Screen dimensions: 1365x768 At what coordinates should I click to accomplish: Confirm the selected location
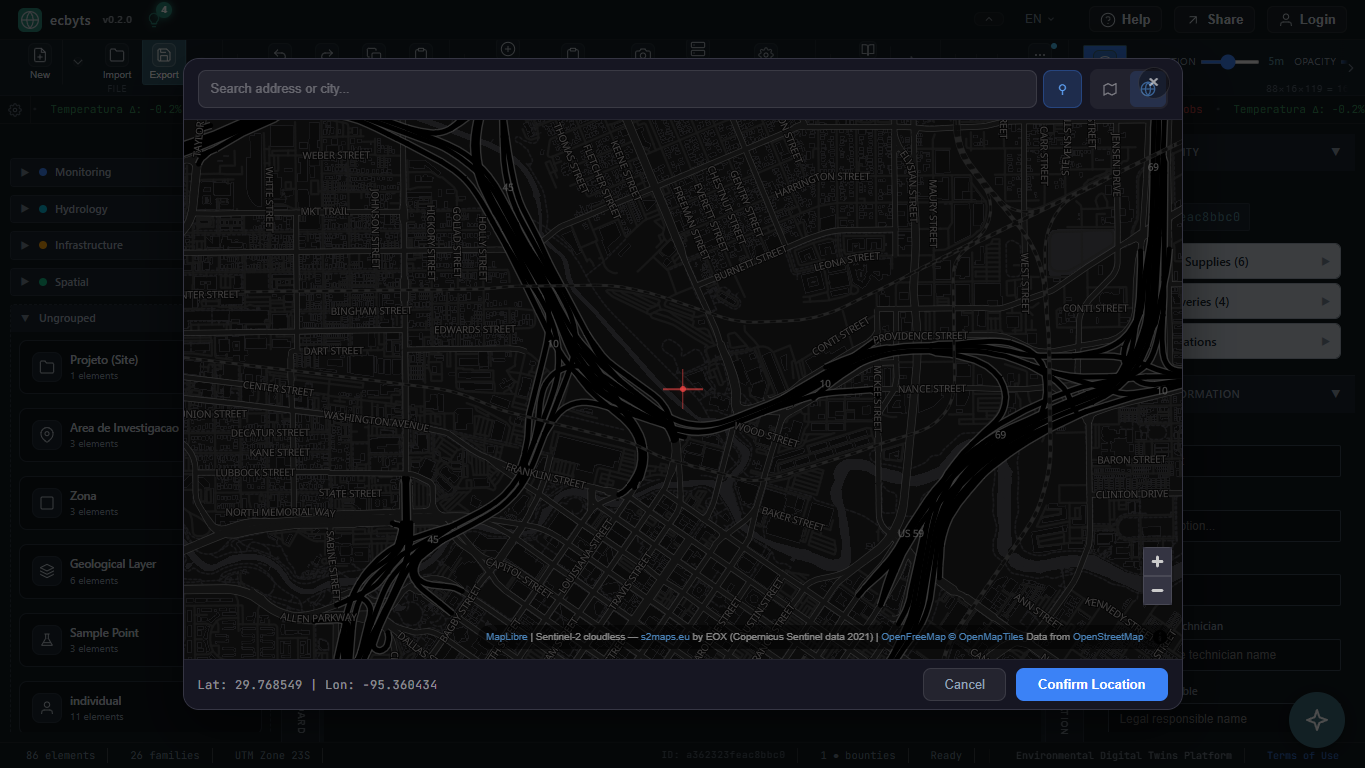click(x=1092, y=684)
